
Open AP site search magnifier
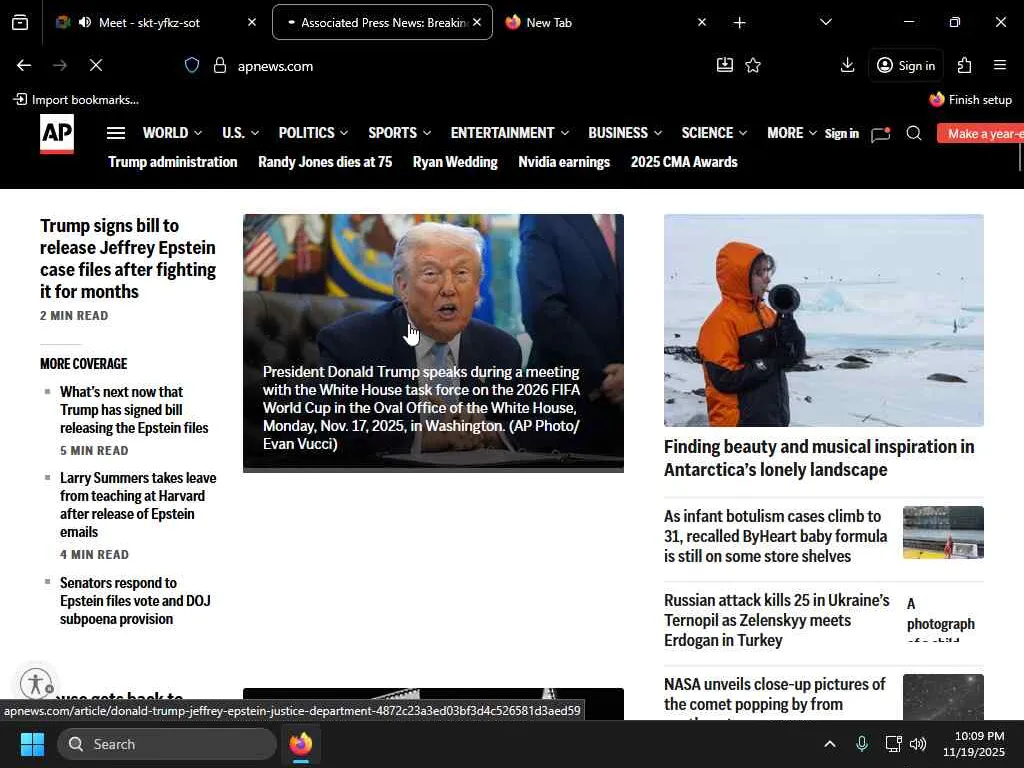click(914, 133)
